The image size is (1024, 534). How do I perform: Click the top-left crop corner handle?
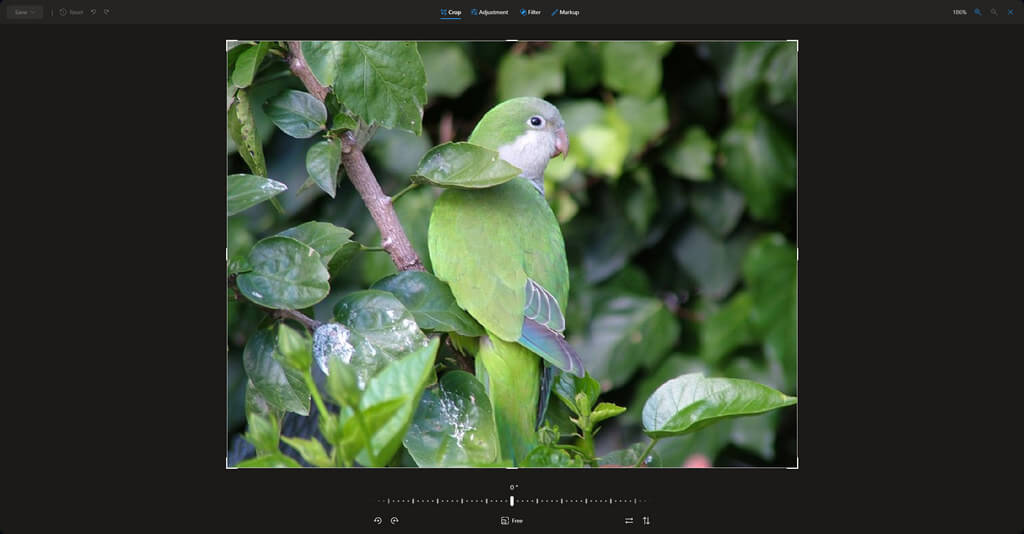click(x=228, y=42)
